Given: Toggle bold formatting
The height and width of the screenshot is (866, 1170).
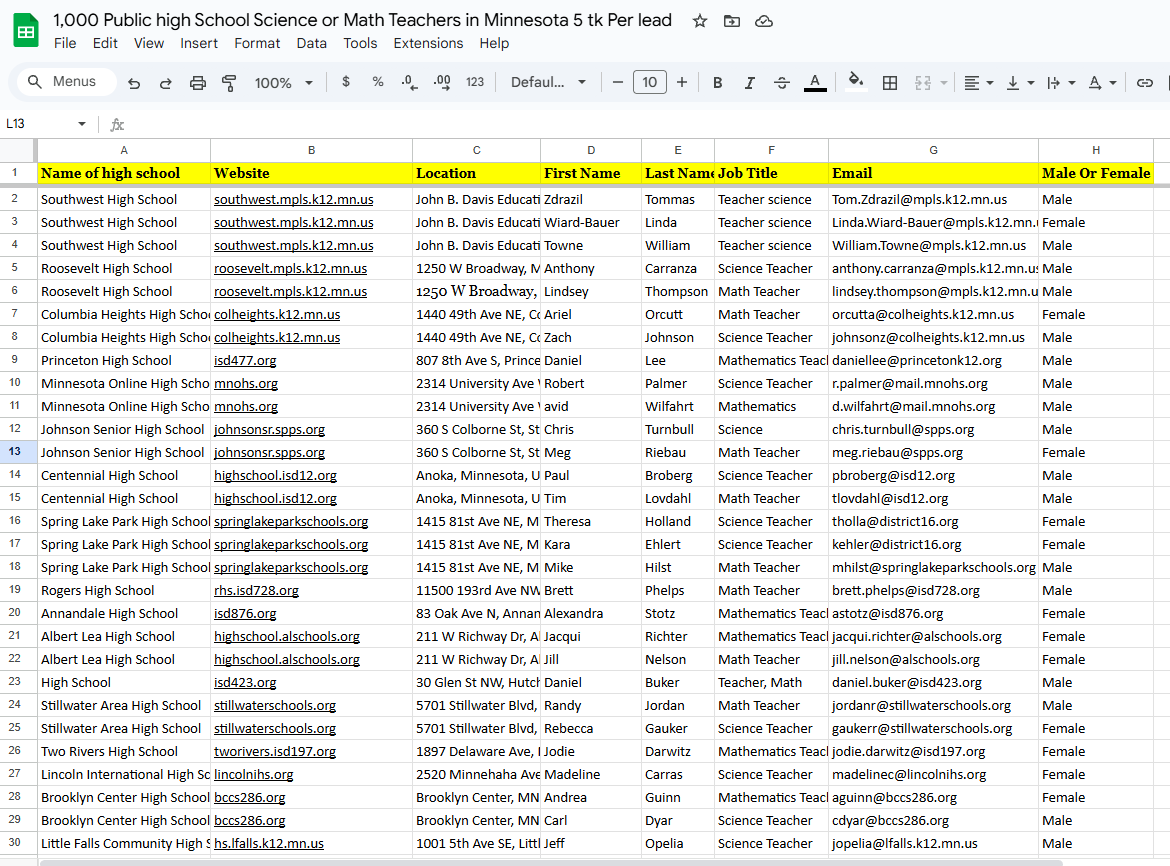Looking at the screenshot, I should pos(717,83).
